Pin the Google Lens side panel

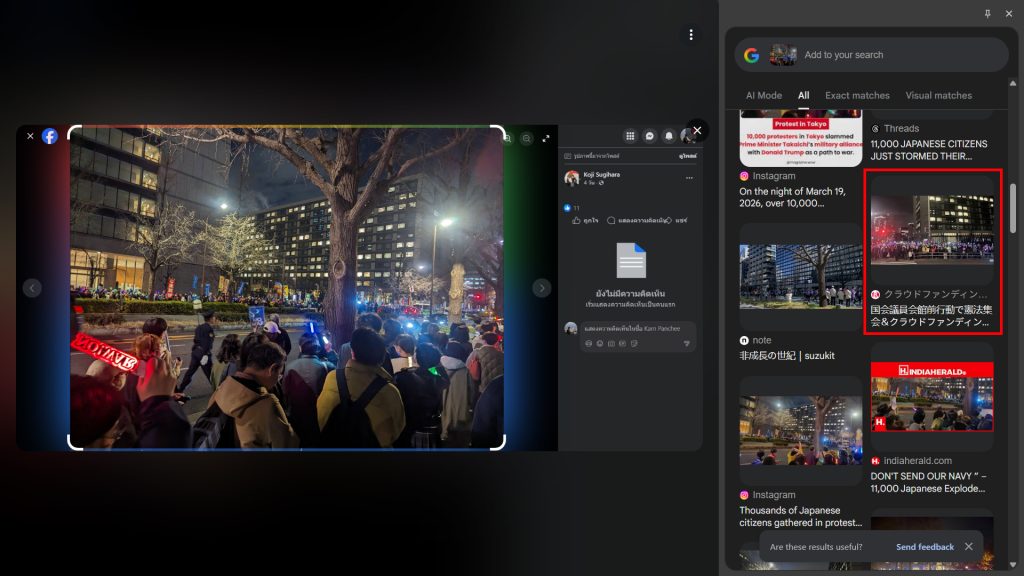(x=988, y=13)
